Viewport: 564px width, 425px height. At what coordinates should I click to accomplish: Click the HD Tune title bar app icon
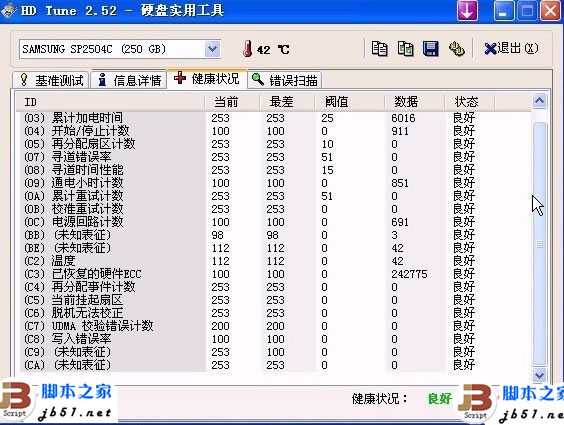click(8, 10)
